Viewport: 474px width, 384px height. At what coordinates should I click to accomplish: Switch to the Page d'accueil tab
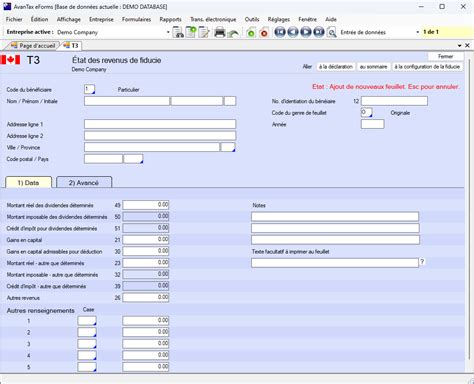pos(33,46)
